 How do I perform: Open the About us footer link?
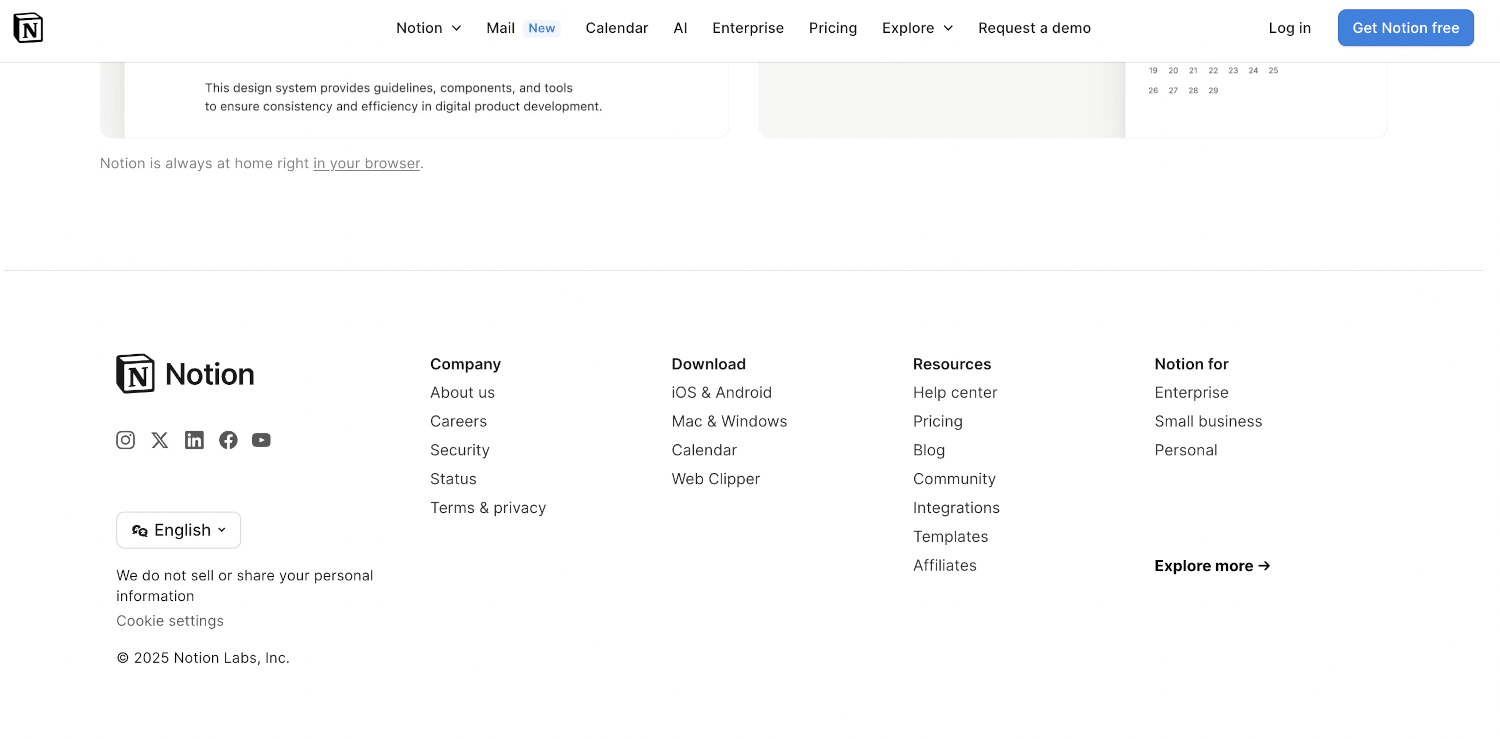coord(462,393)
